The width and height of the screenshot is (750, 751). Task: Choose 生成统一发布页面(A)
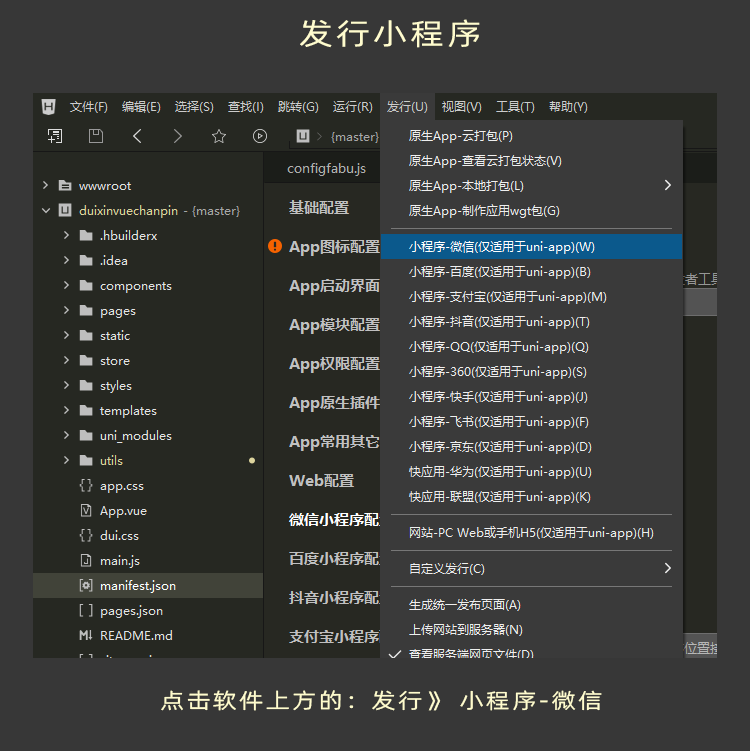pos(531,604)
